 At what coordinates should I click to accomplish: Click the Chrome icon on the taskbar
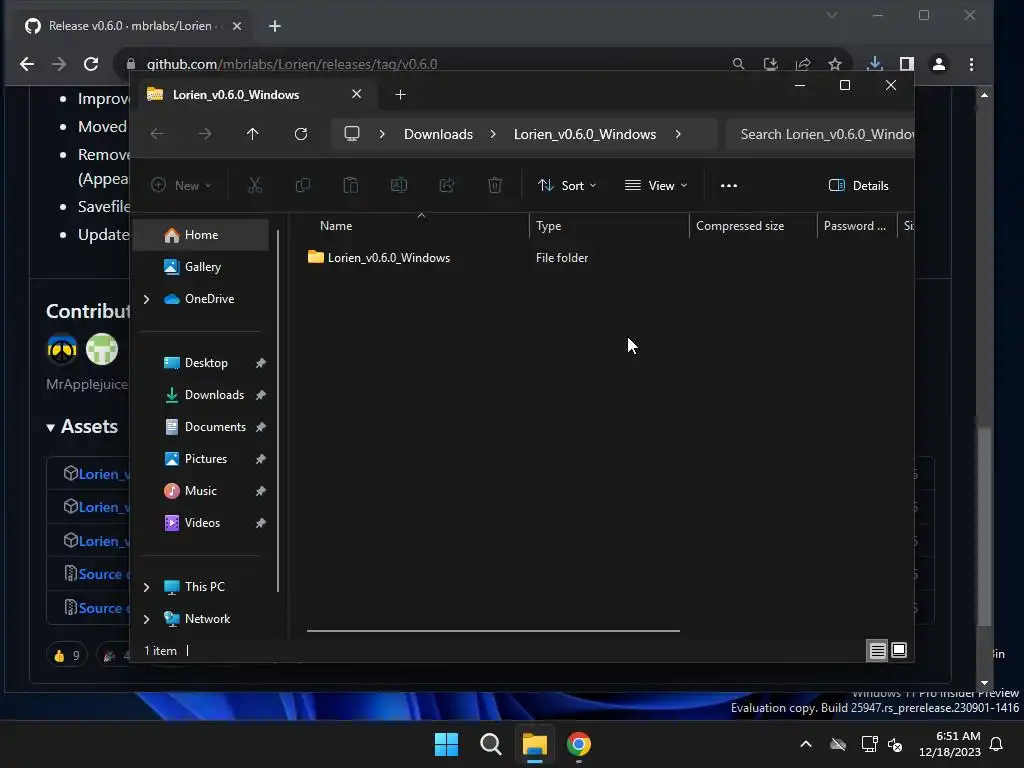[x=579, y=744]
